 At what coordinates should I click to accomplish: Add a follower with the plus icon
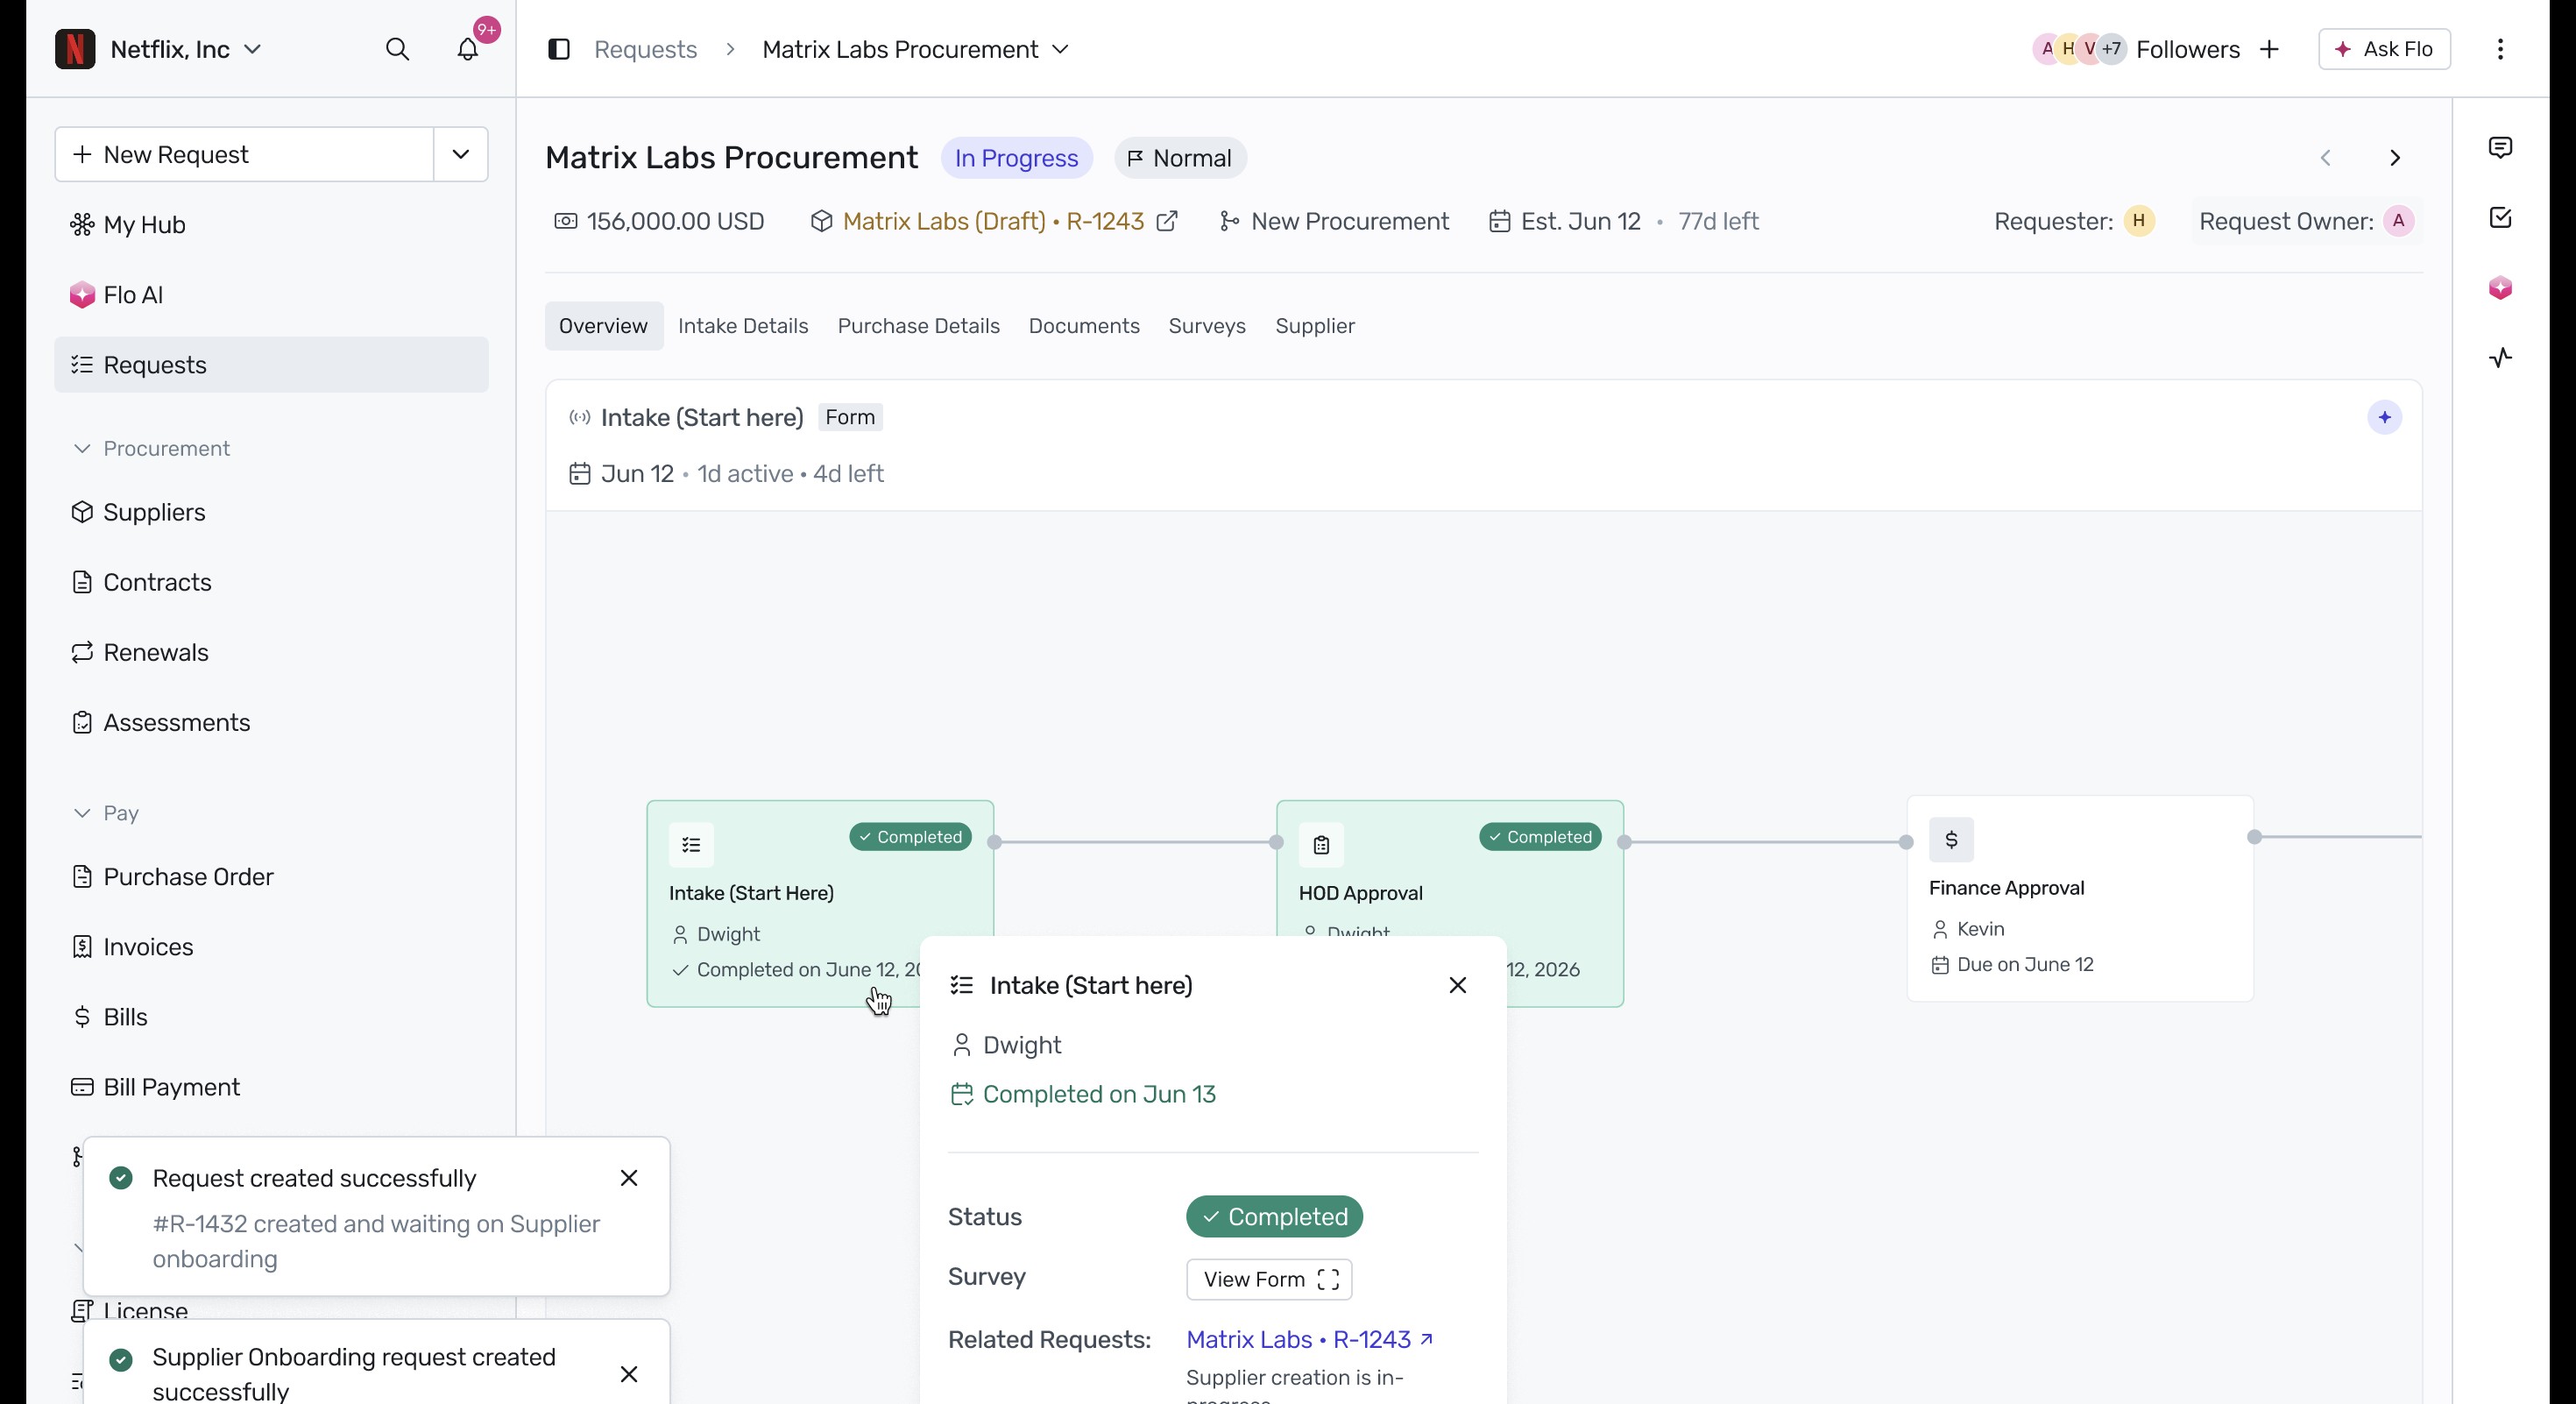click(2269, 49)
